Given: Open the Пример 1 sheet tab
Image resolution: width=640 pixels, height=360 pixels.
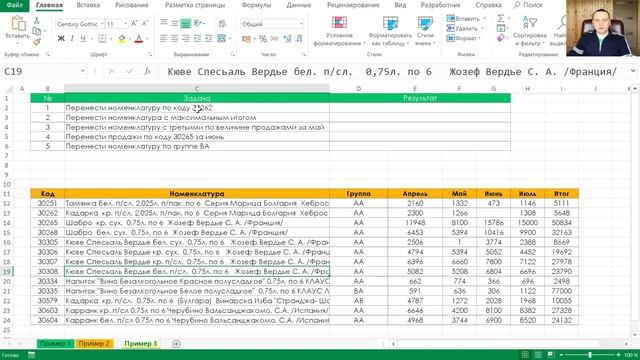Looking at the screenshot, I should (55, 344).
